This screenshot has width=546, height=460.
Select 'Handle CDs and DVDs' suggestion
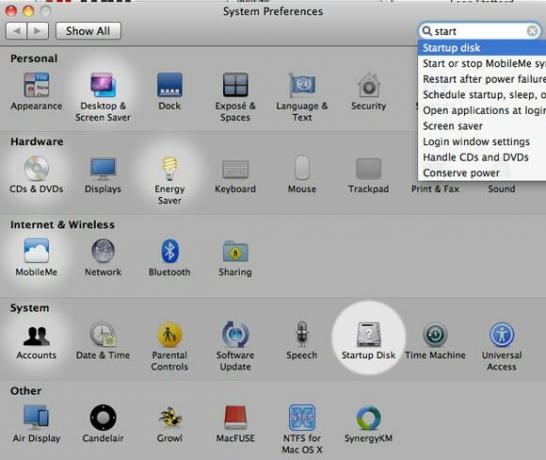482,157
